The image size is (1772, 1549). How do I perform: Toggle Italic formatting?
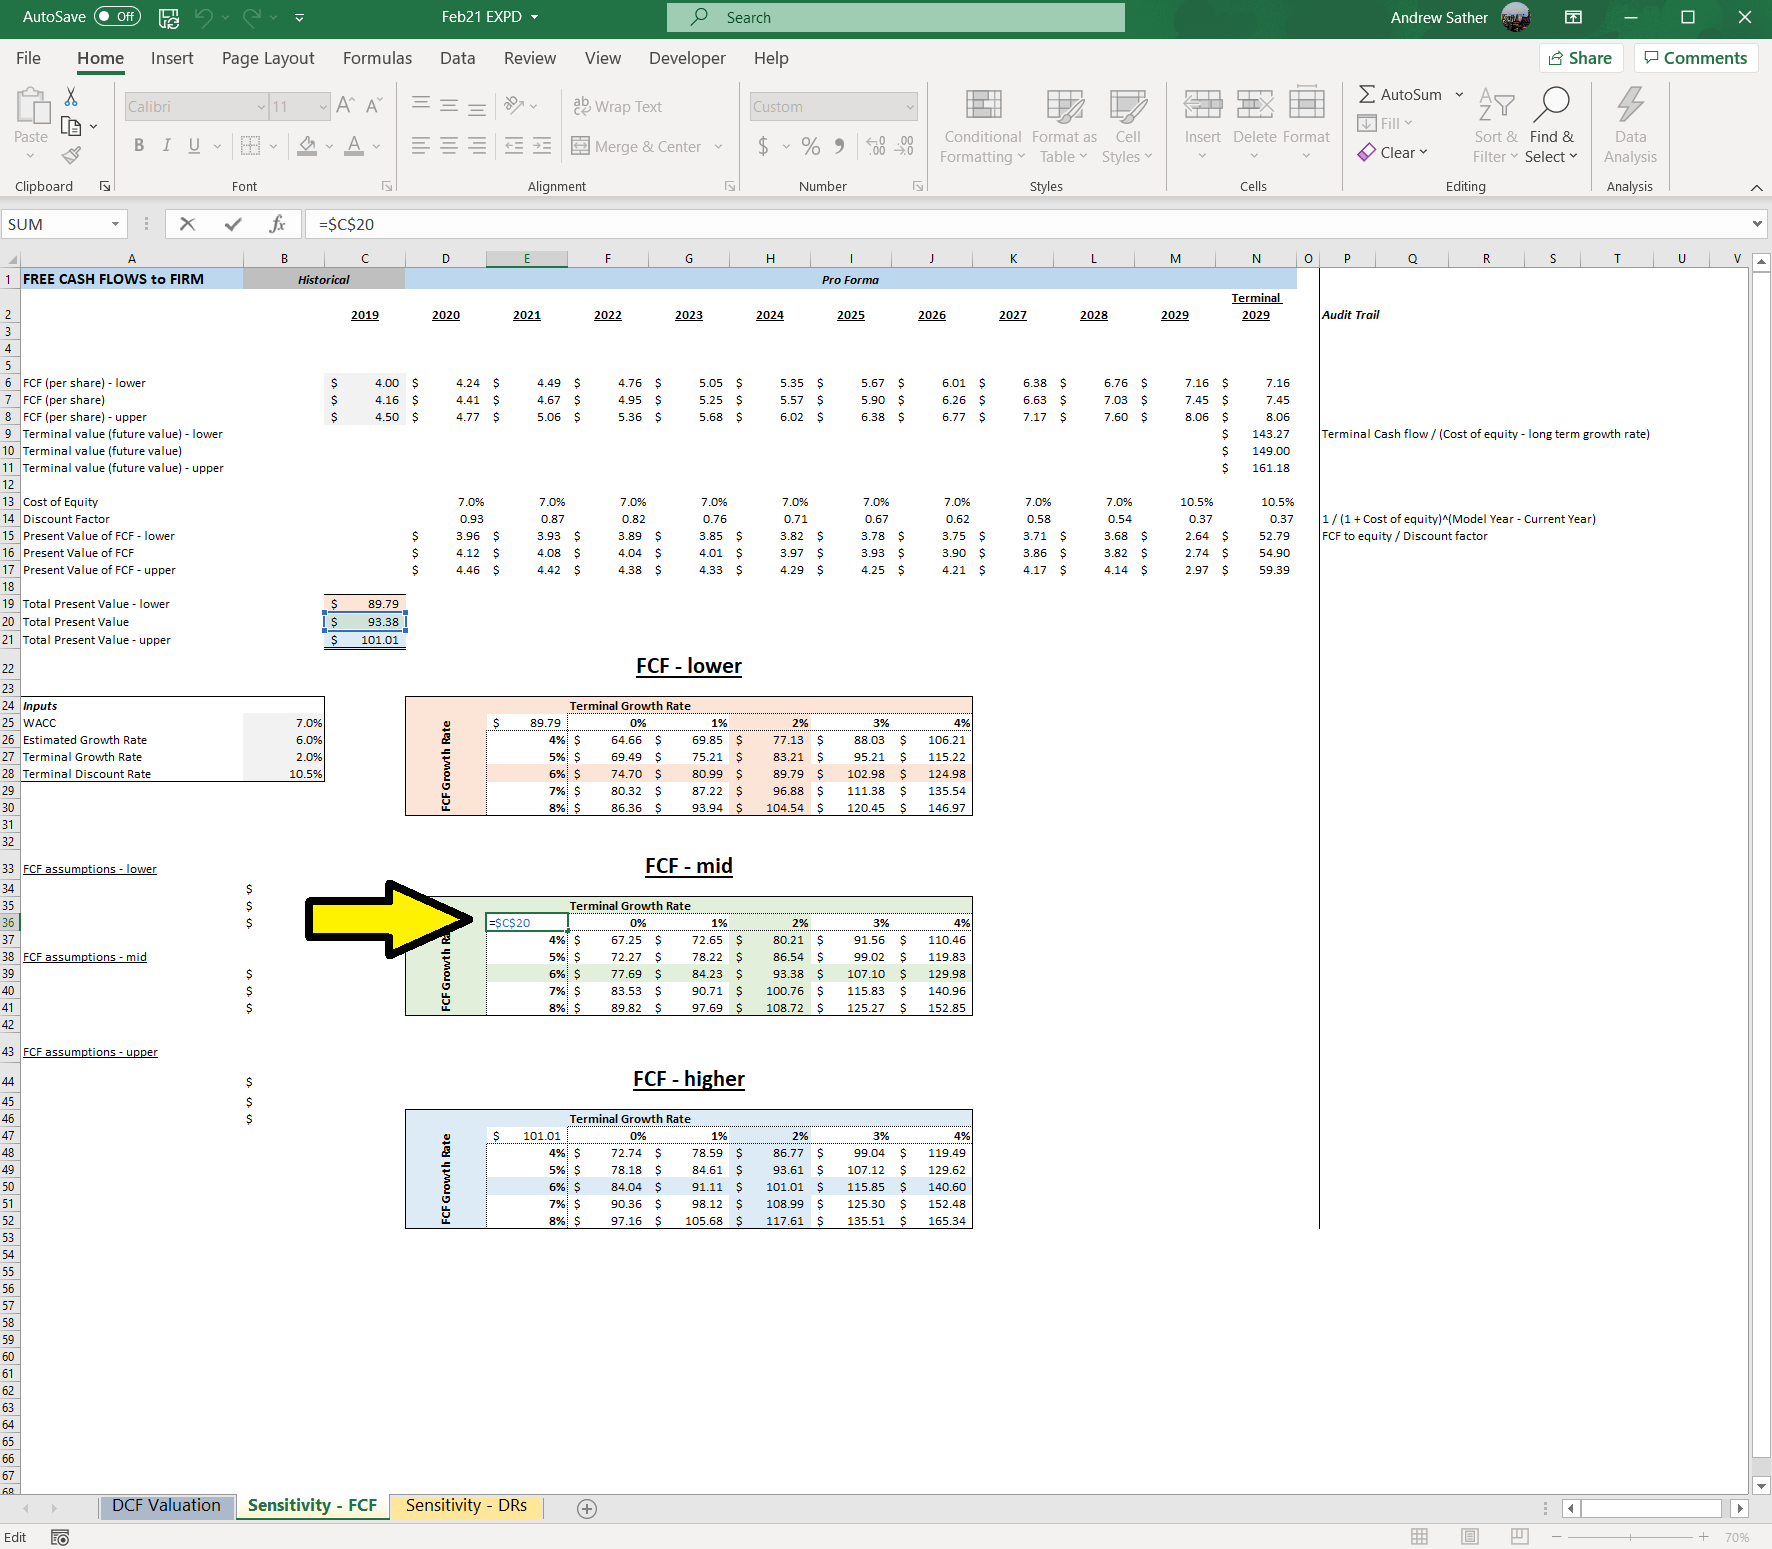166,146
